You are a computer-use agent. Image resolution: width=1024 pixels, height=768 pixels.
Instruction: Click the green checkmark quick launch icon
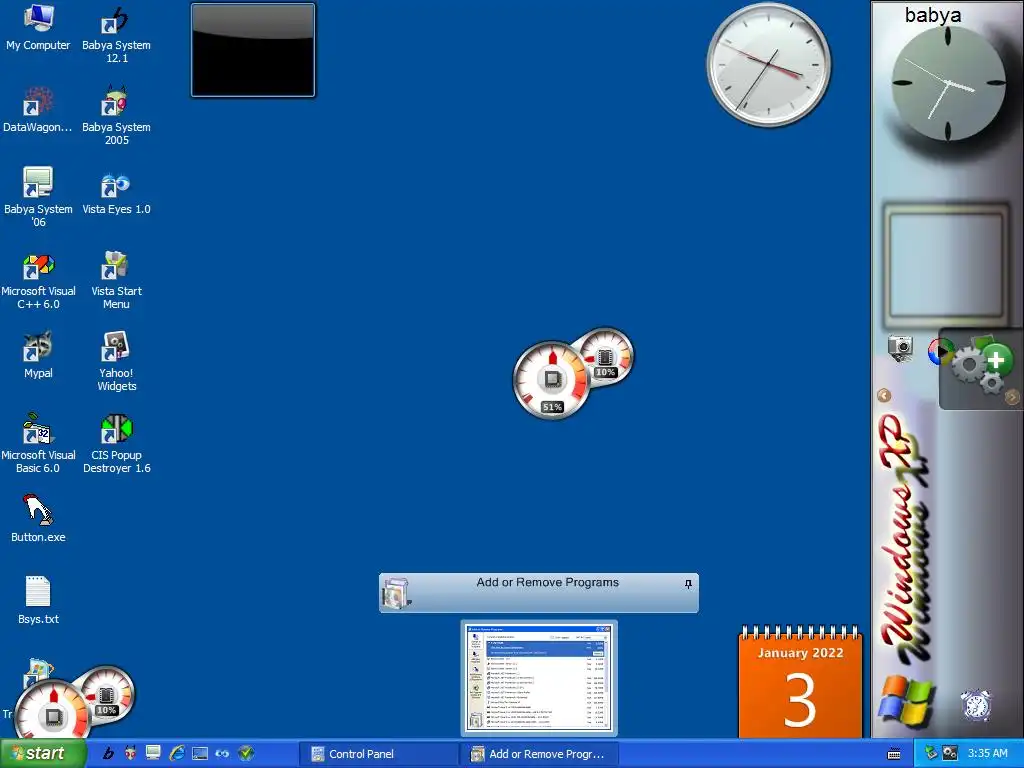(x=246, y=754)
